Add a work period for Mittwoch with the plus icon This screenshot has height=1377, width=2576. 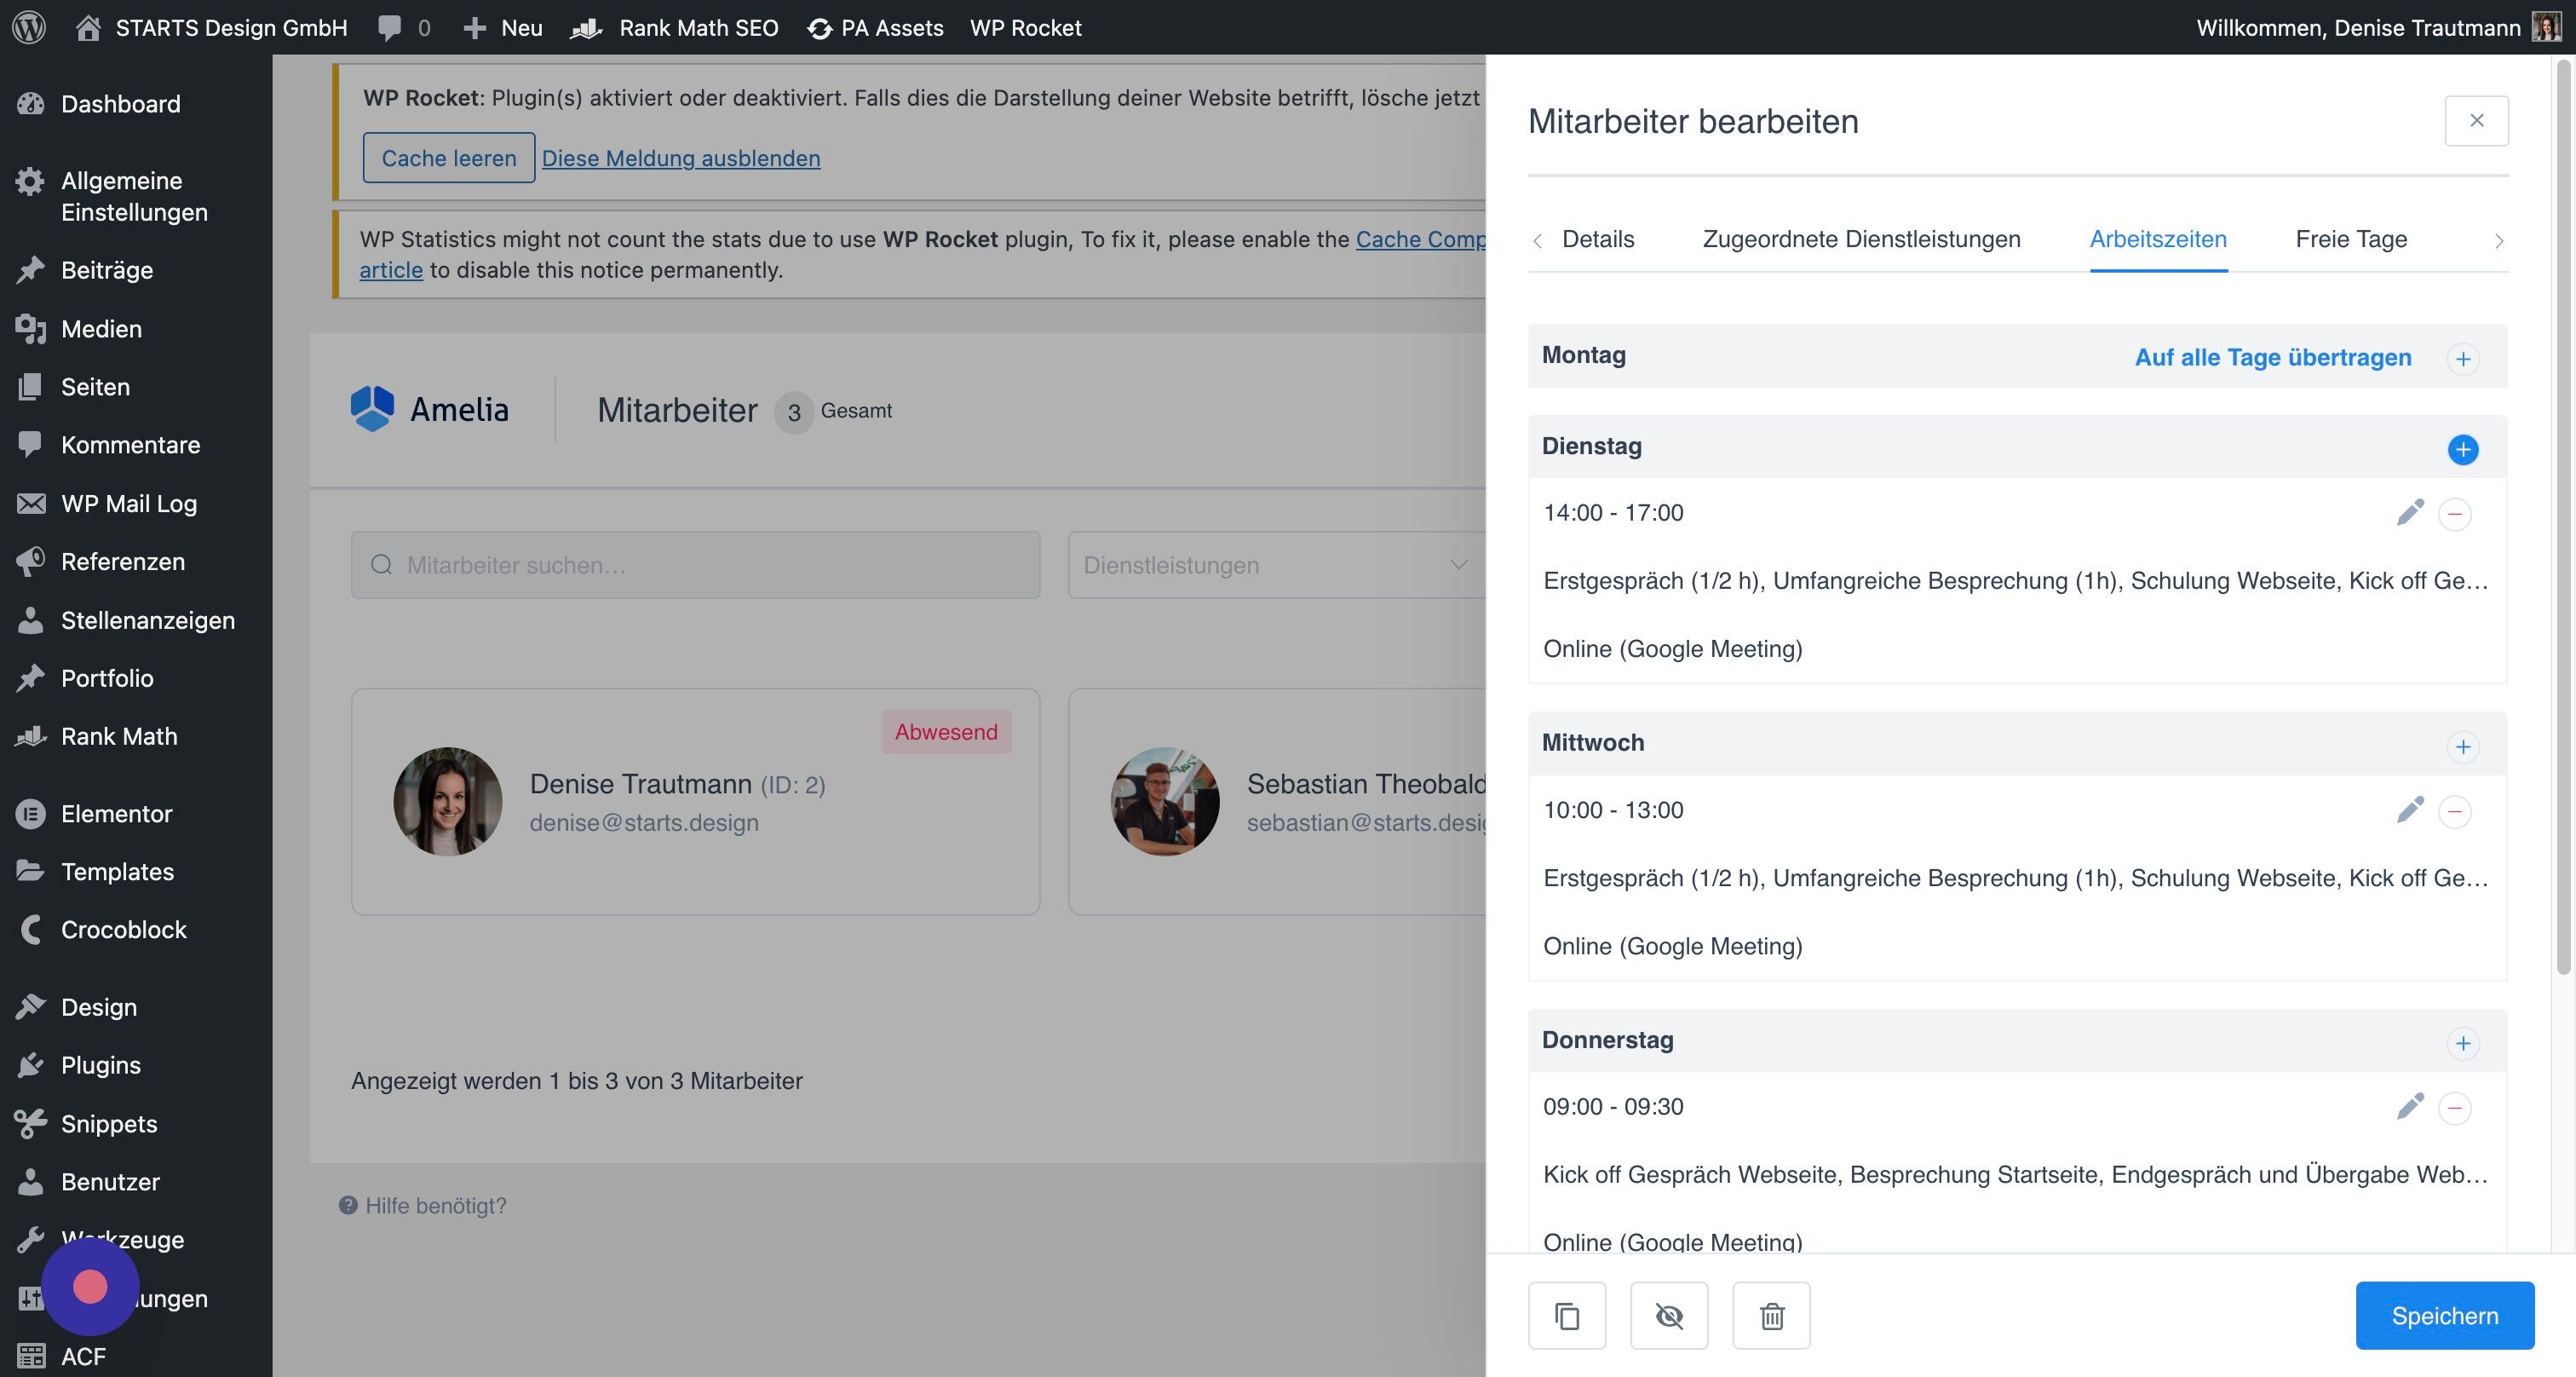[2462, 746]
